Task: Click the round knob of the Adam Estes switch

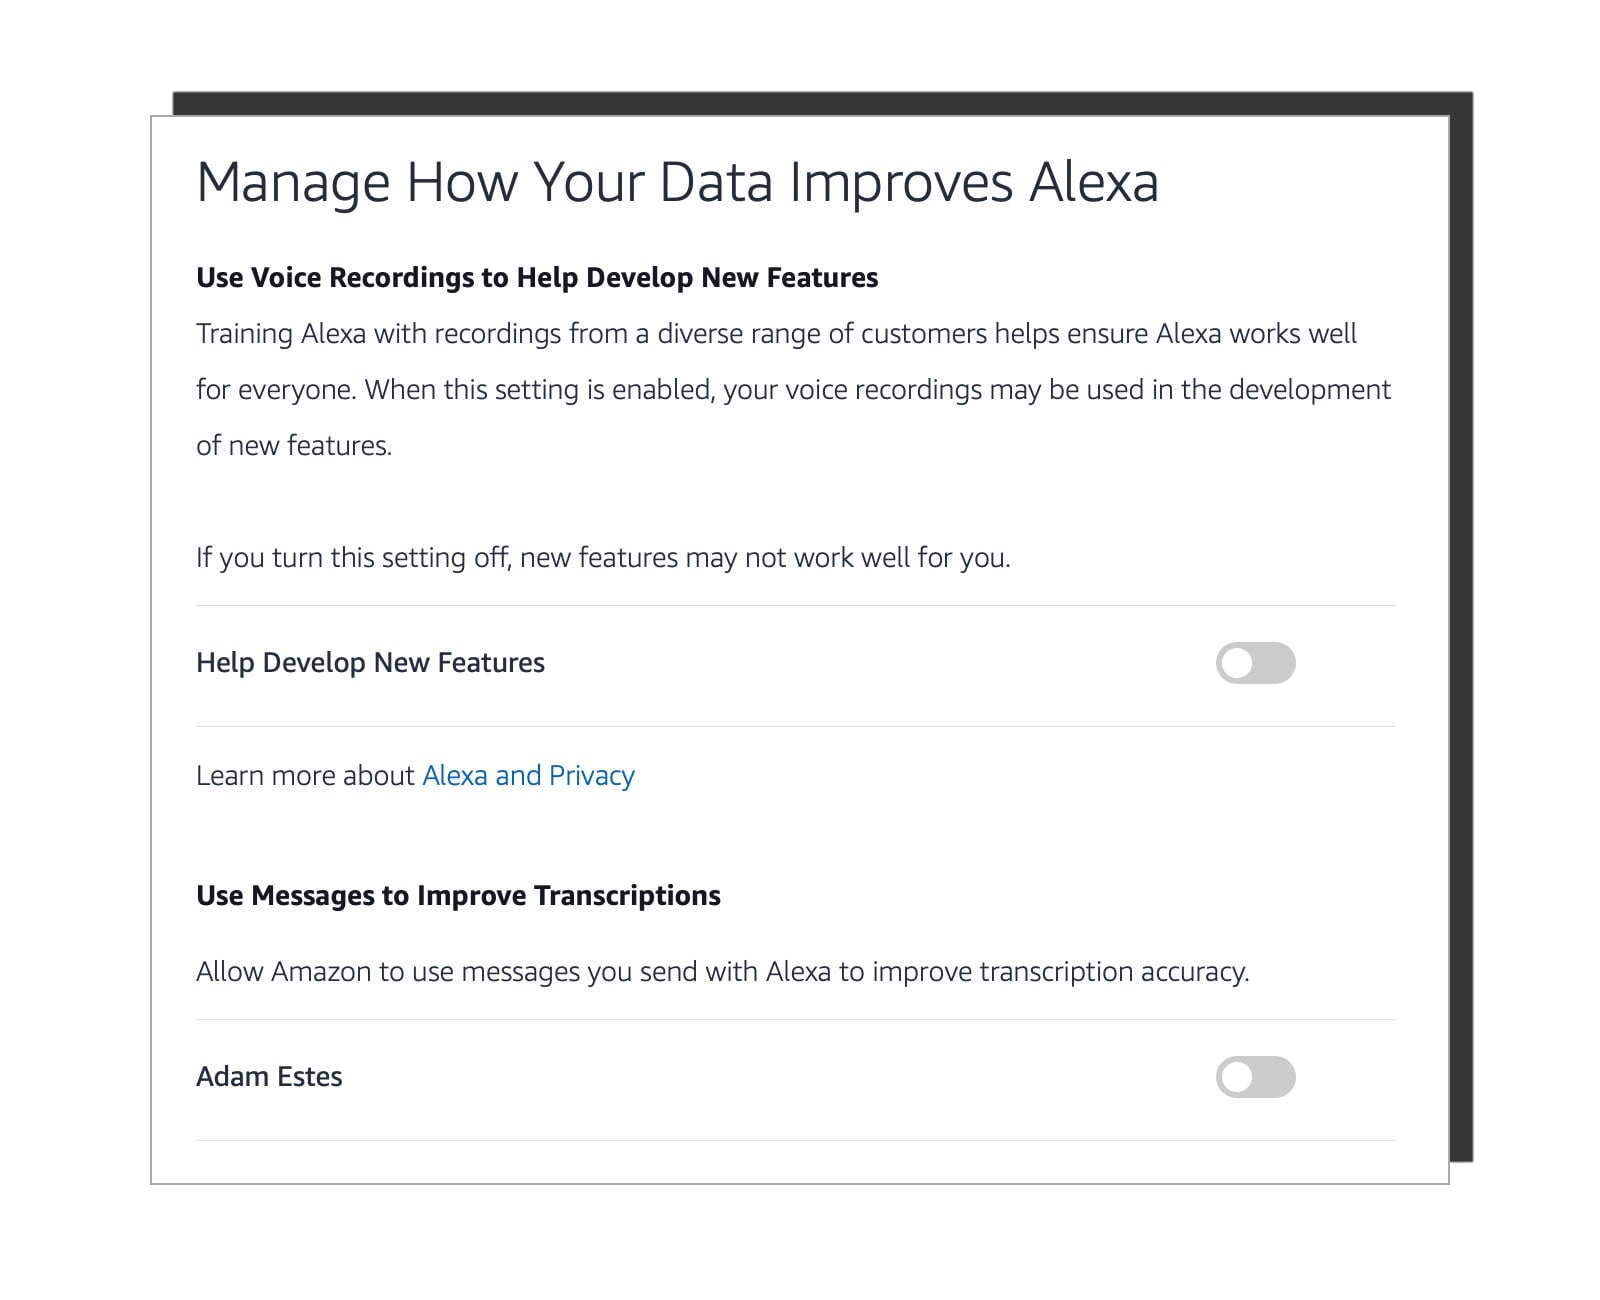Action: pyautogui.click(x=1238, y=1077)
